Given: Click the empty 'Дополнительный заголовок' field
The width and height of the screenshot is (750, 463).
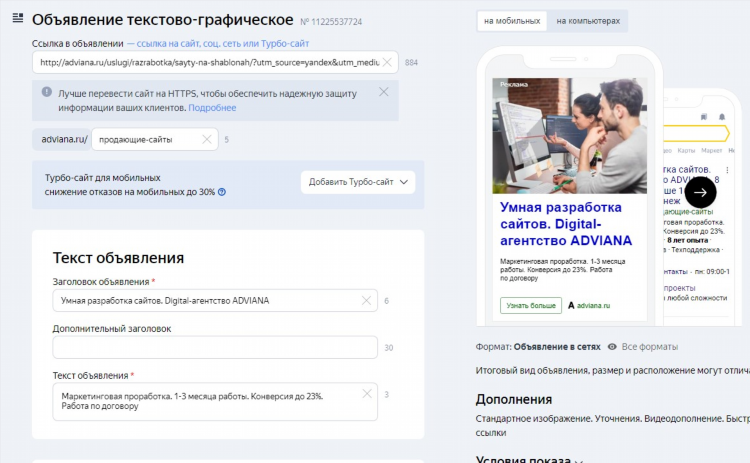Looking at the screenshot, I should [215, 347].
